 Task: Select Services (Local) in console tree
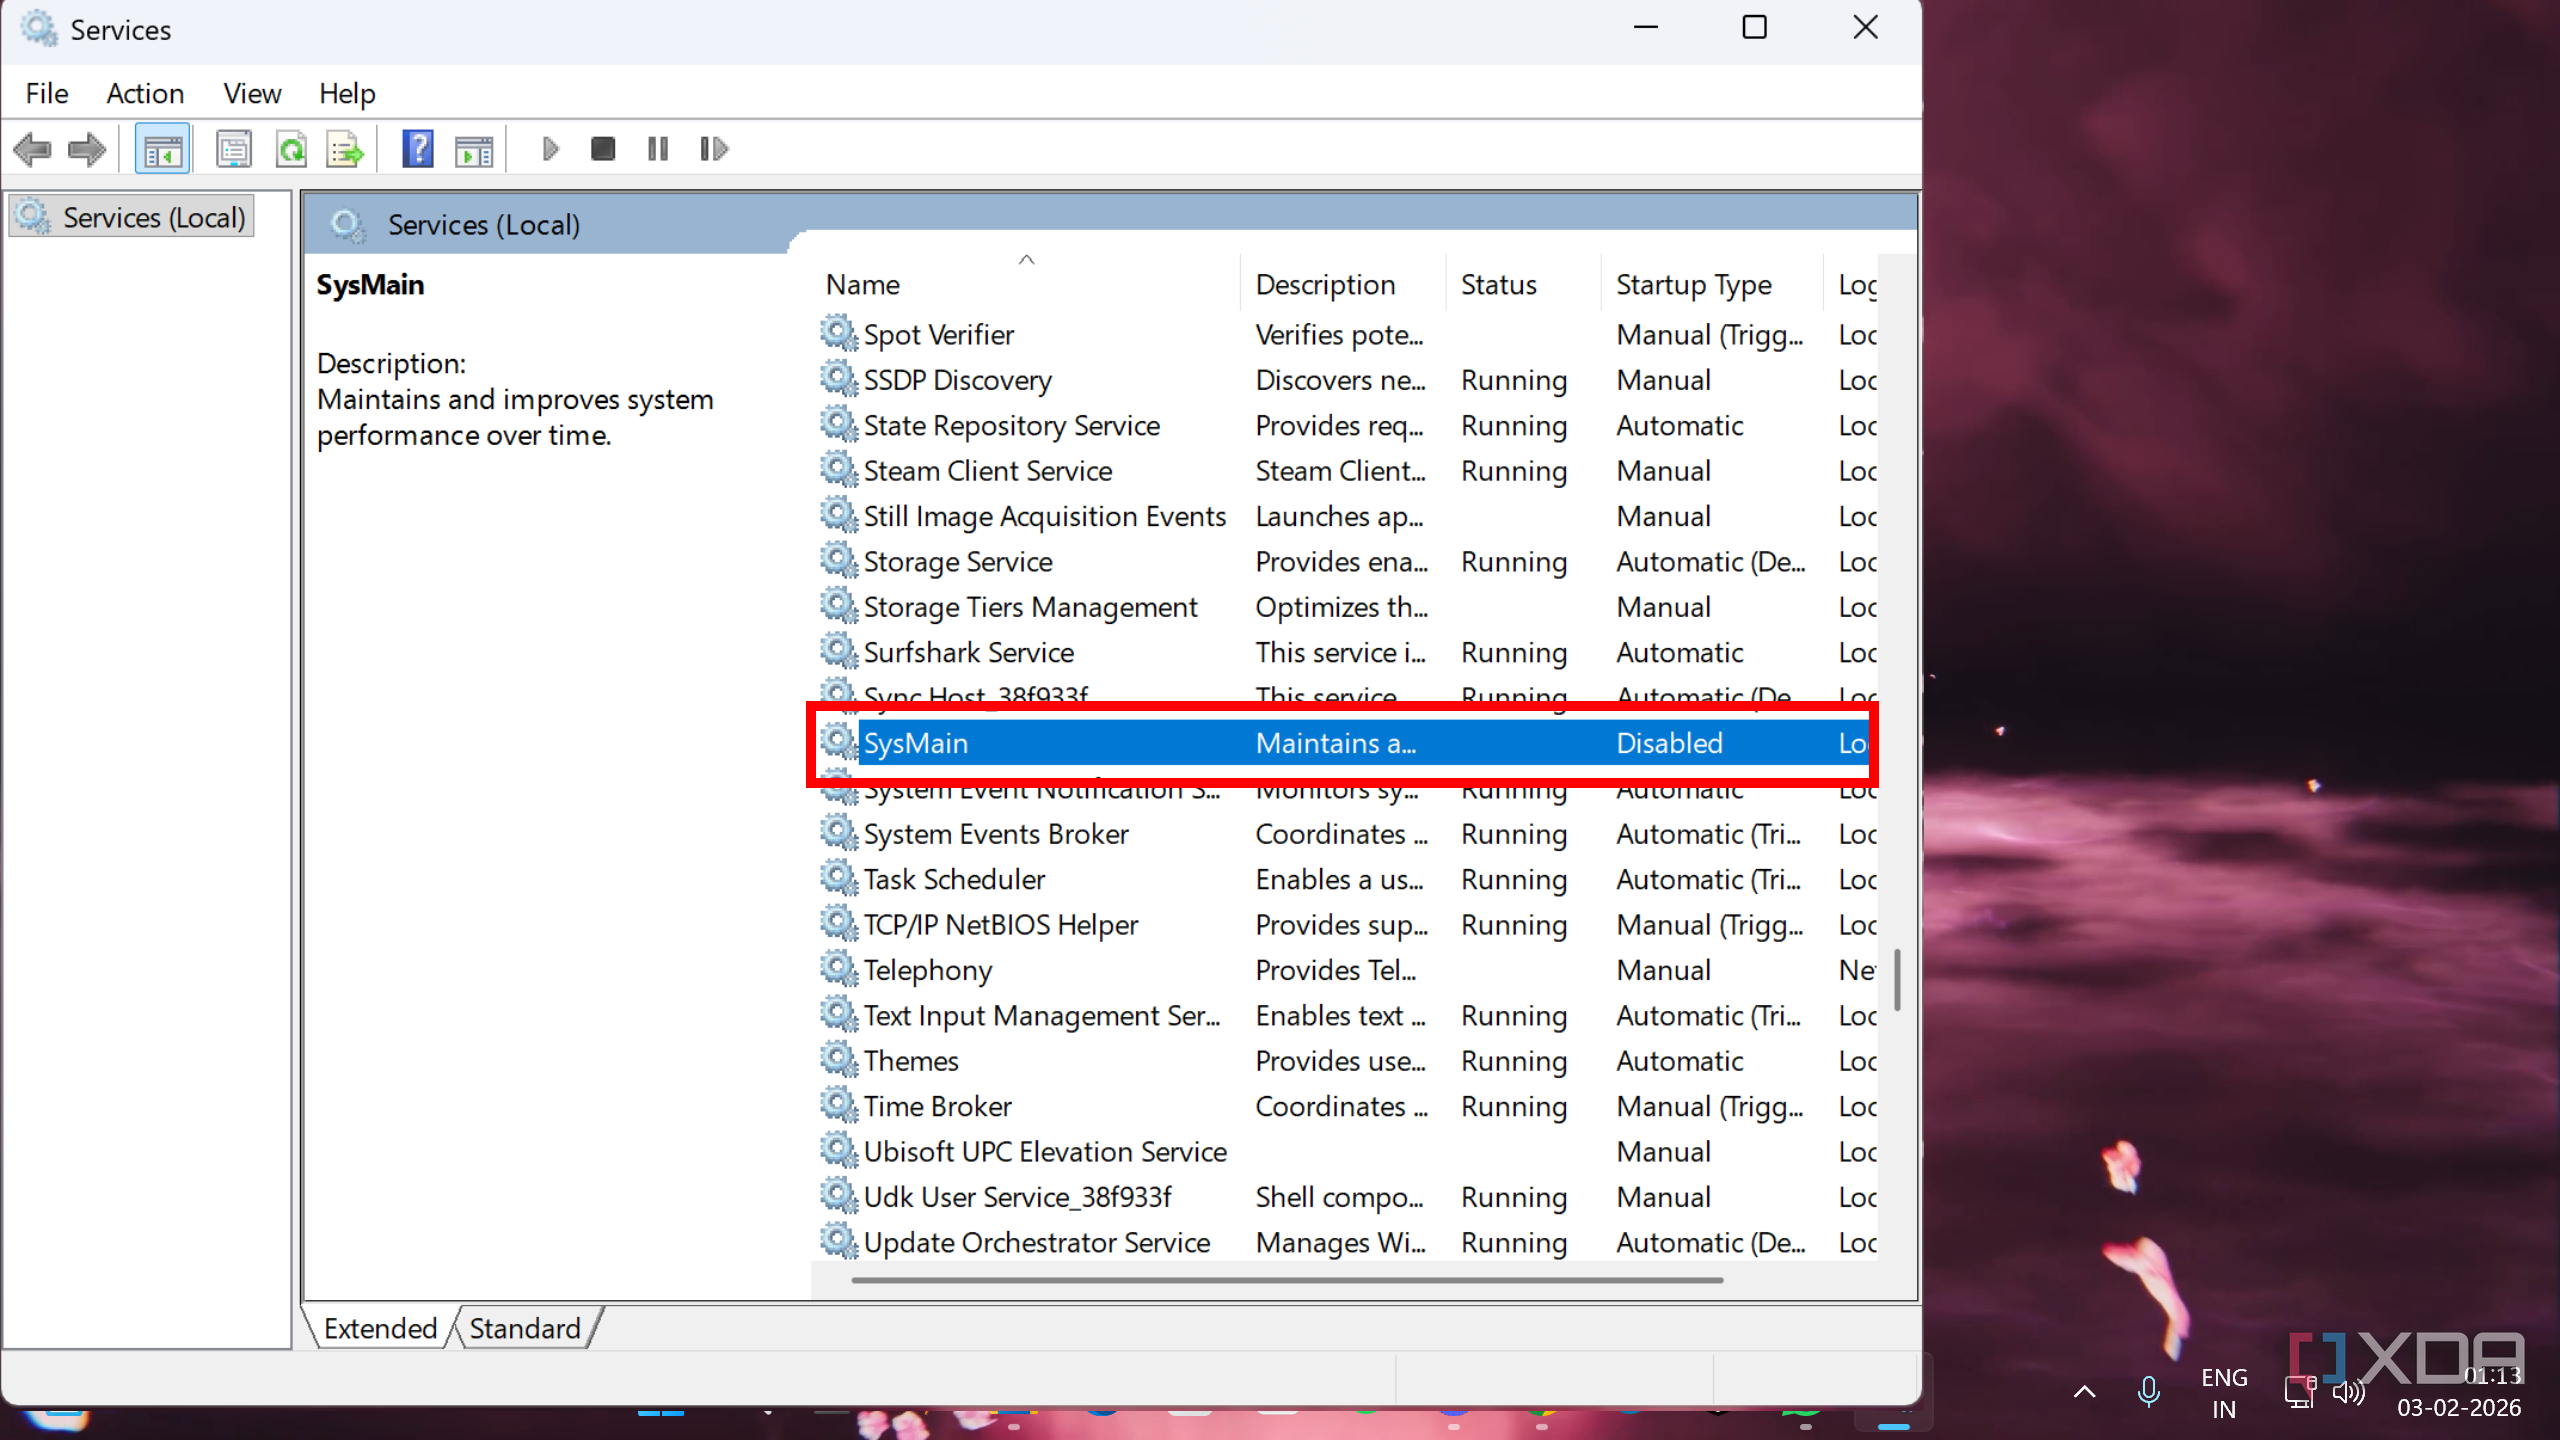click(153, 217)
